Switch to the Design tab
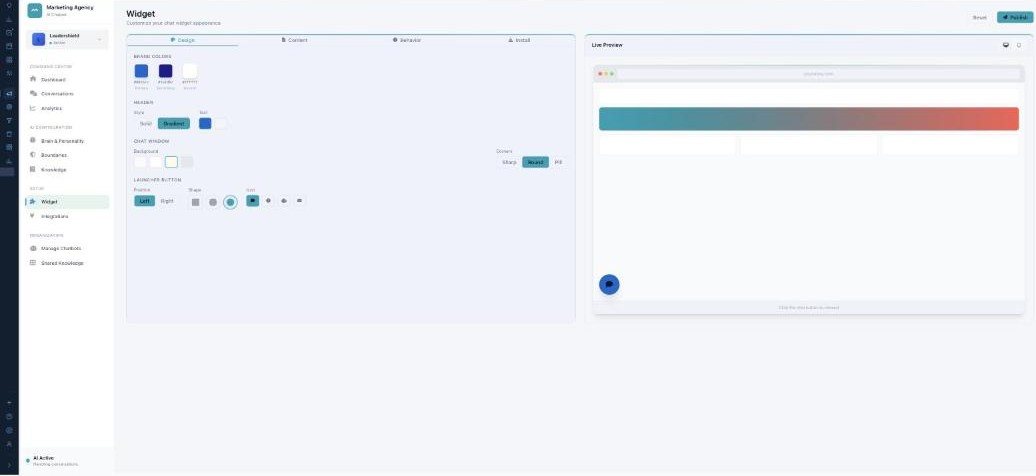1036x476 pixels. (x=182, y=40)
